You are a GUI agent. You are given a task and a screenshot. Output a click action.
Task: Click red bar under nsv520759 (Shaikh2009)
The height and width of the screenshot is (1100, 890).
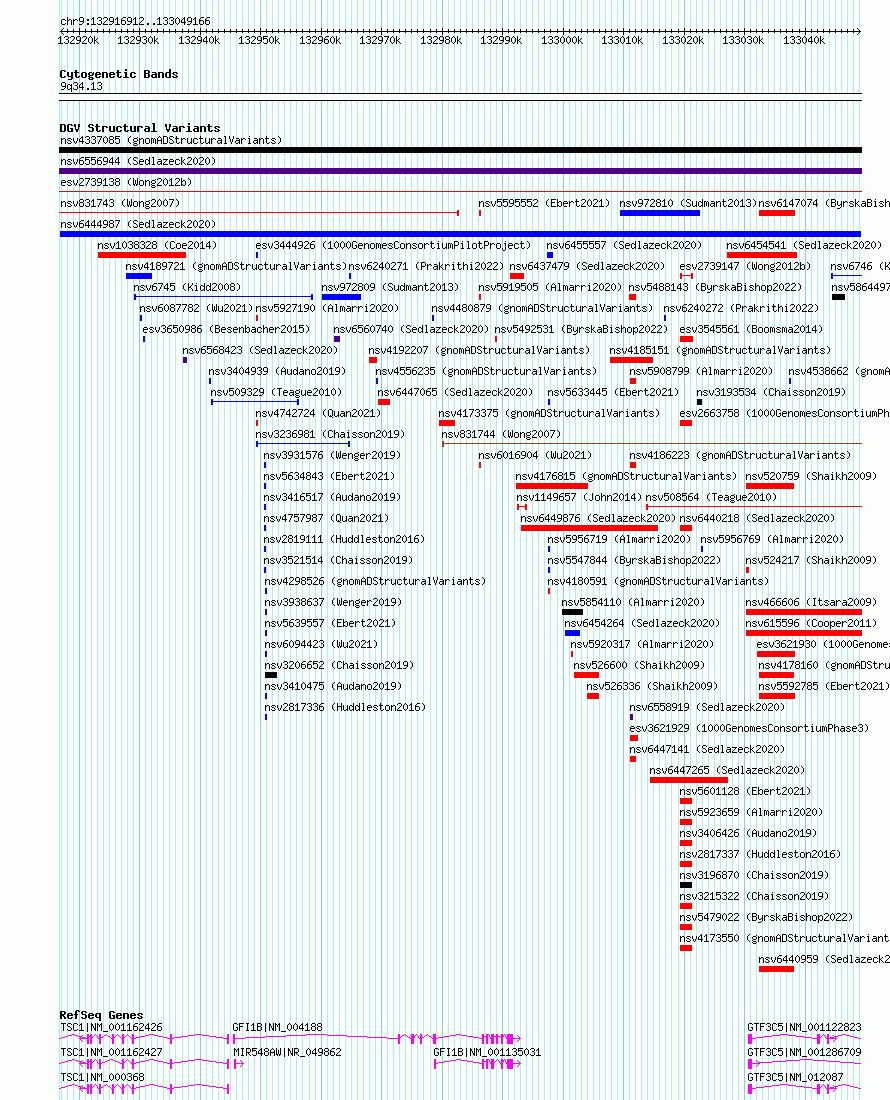[x=770, y=485]
